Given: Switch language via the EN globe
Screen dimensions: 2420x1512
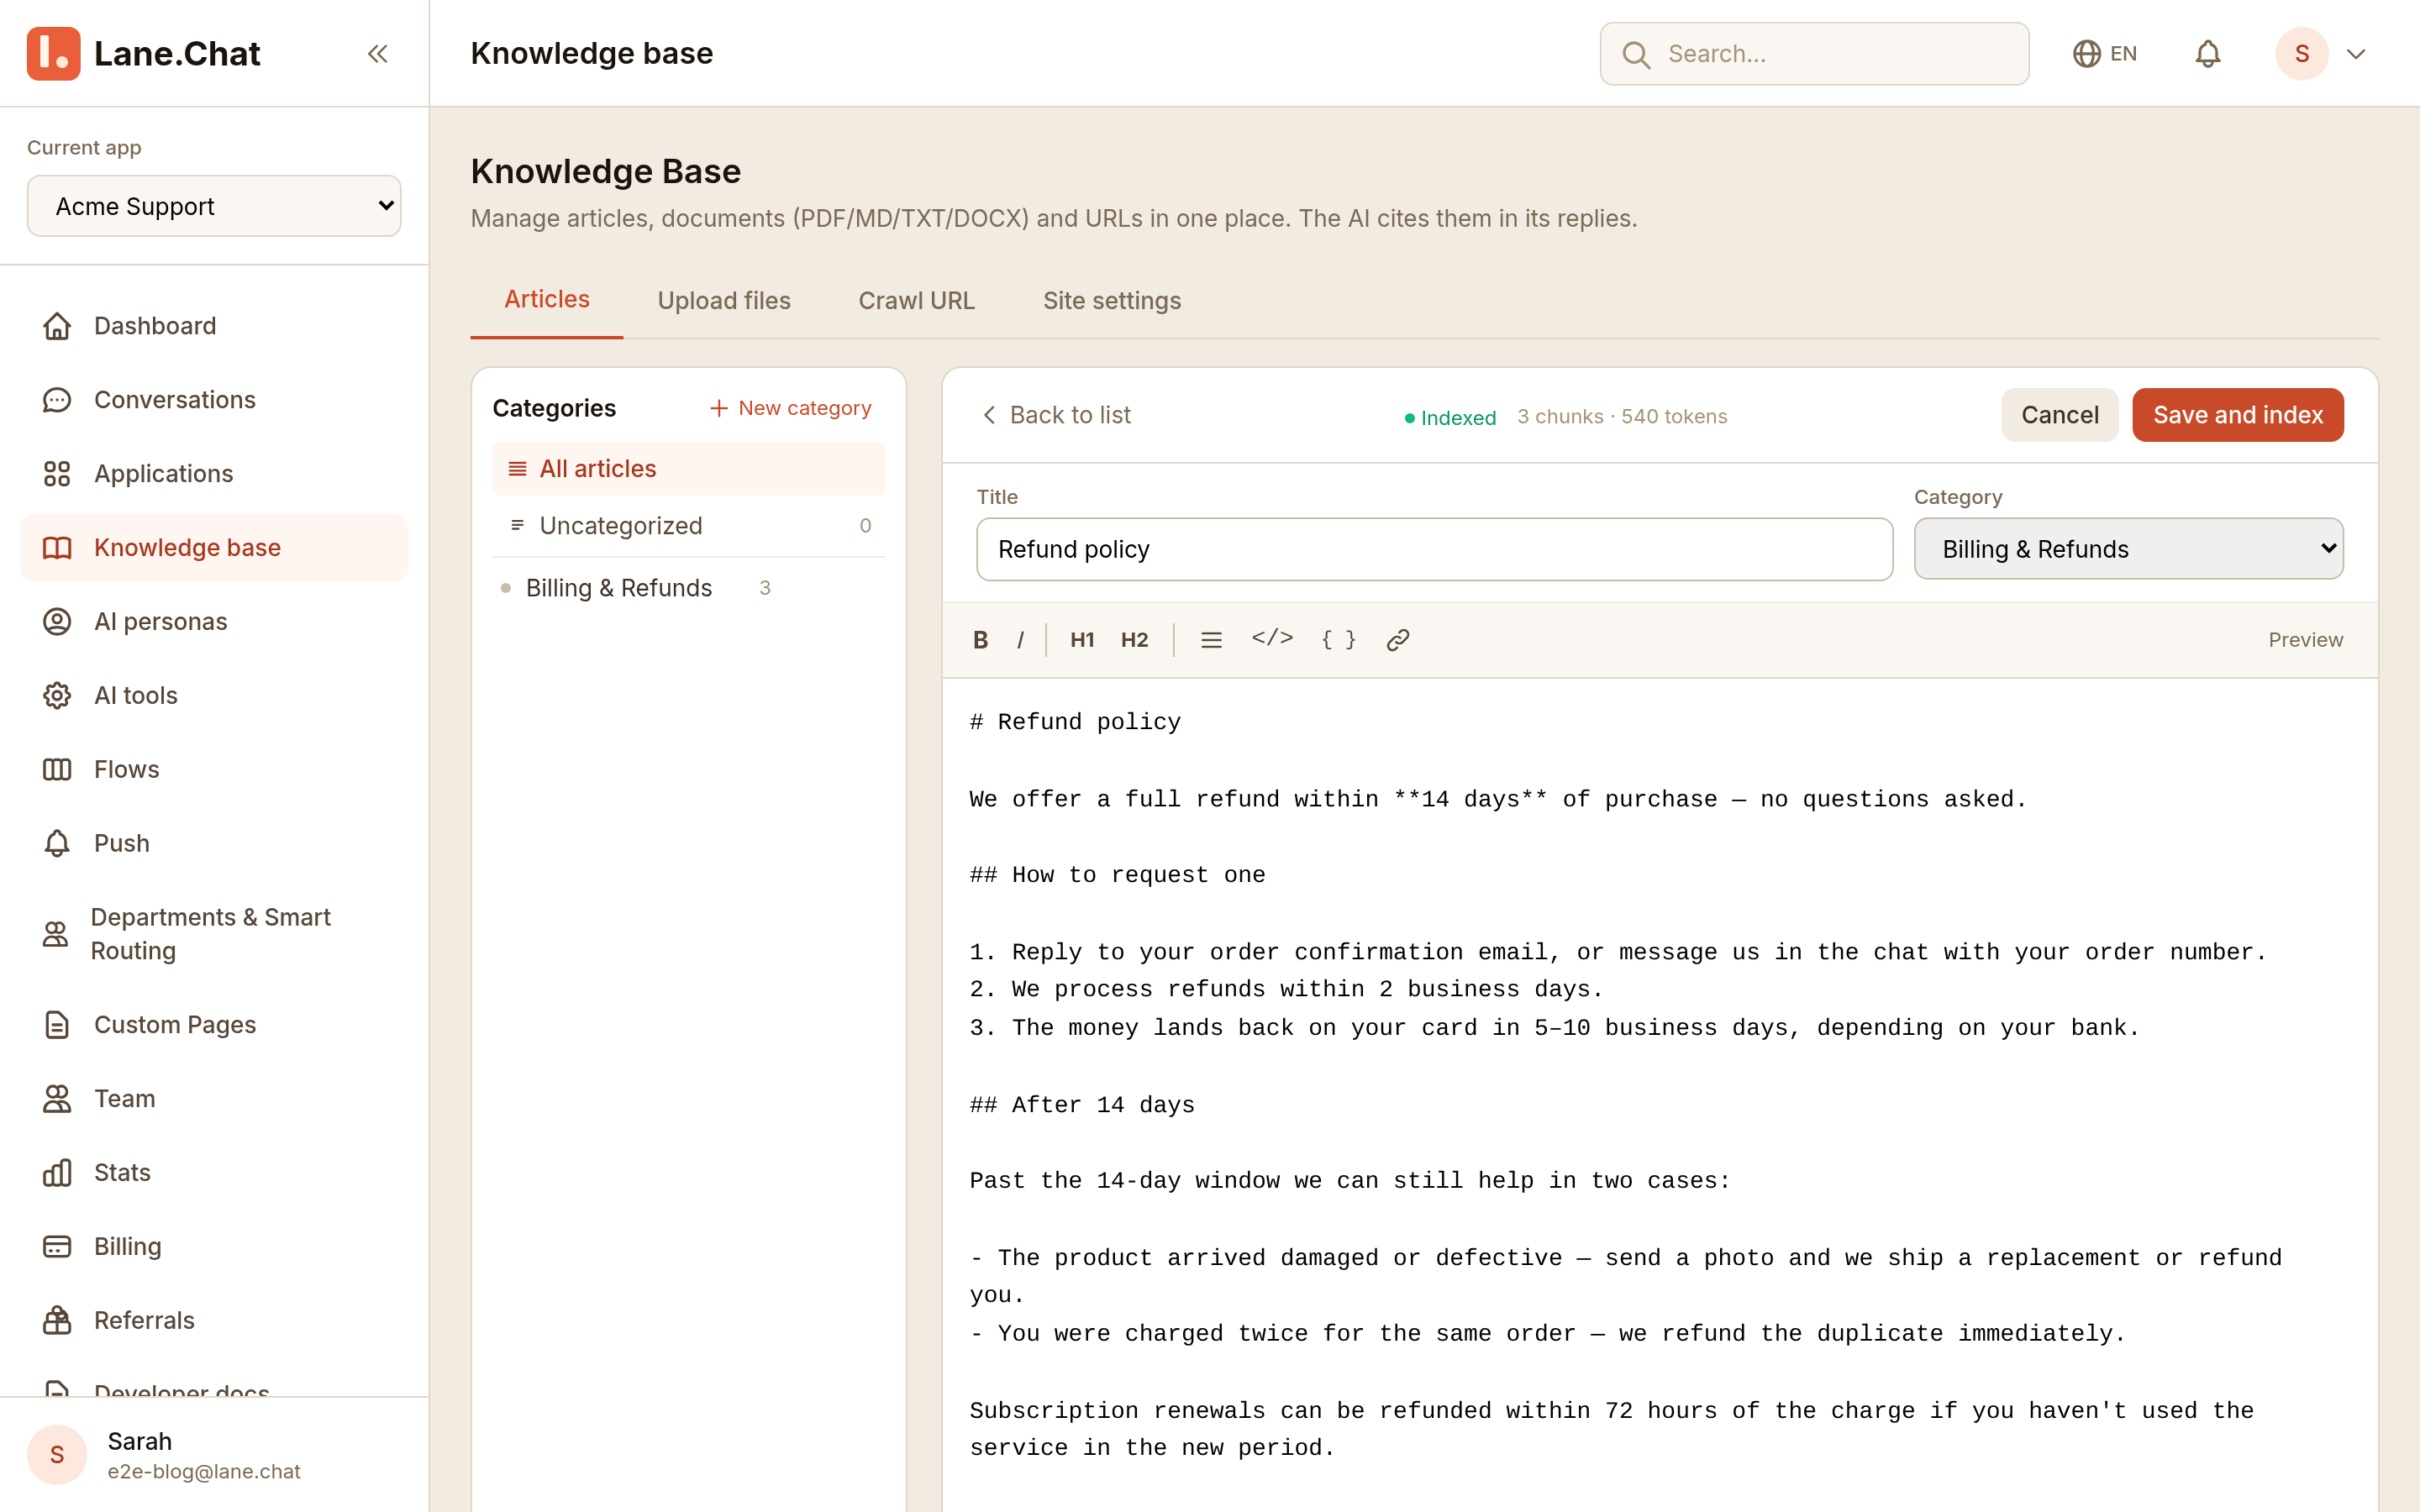Looking at the screenshot, I should click(2105, 54).
